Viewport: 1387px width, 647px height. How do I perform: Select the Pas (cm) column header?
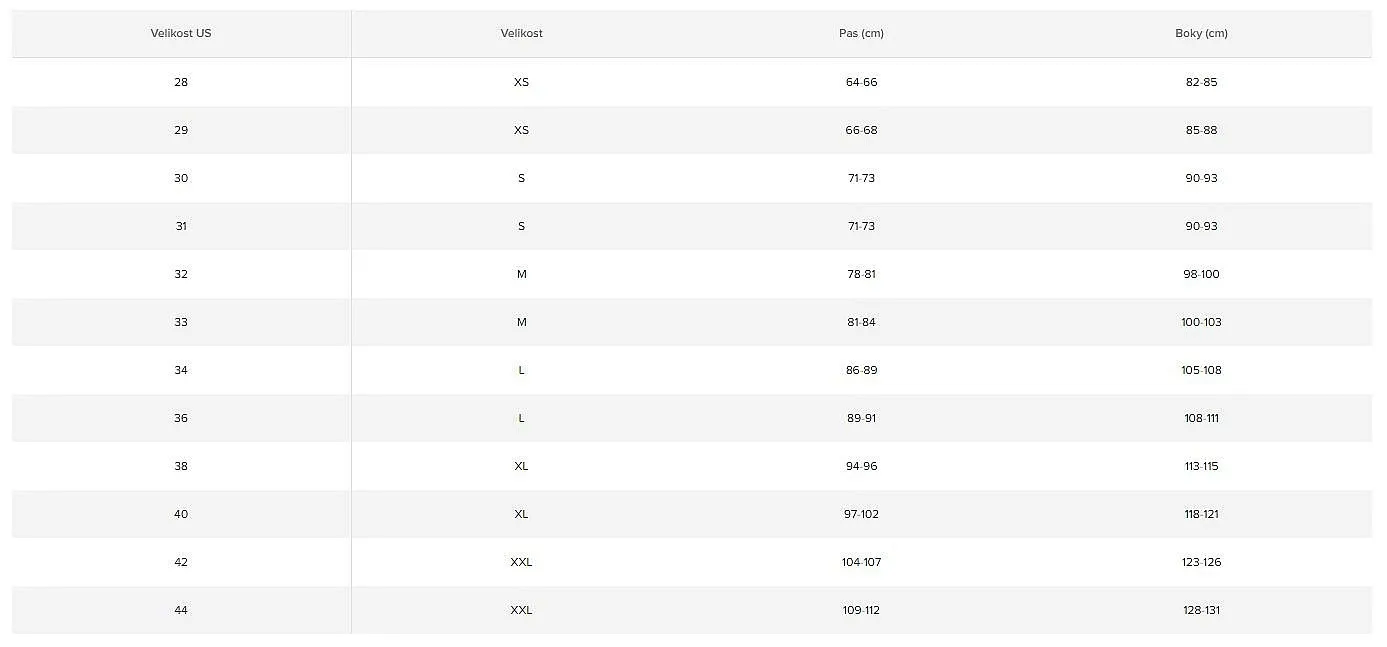pyautogui.click(x=861, y=33)
